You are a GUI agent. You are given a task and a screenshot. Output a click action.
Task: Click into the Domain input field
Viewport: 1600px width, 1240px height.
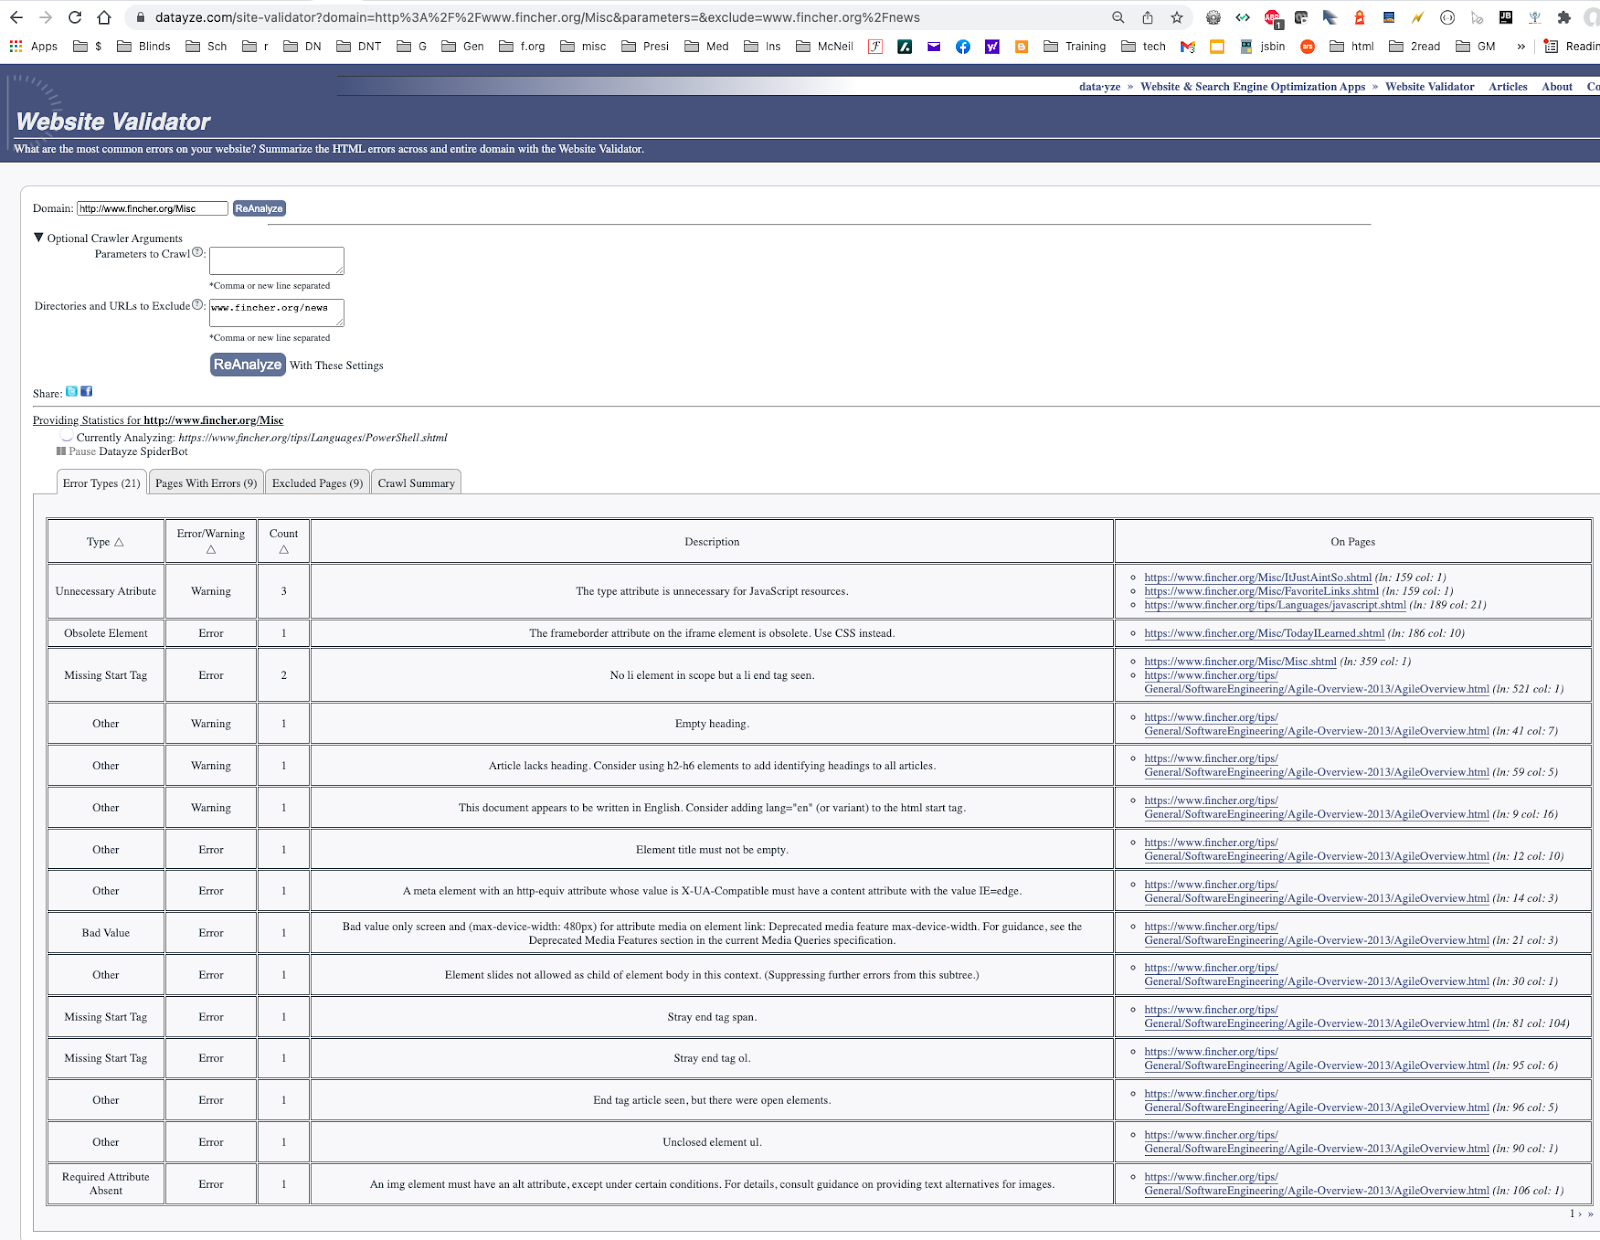click(152, 208)
